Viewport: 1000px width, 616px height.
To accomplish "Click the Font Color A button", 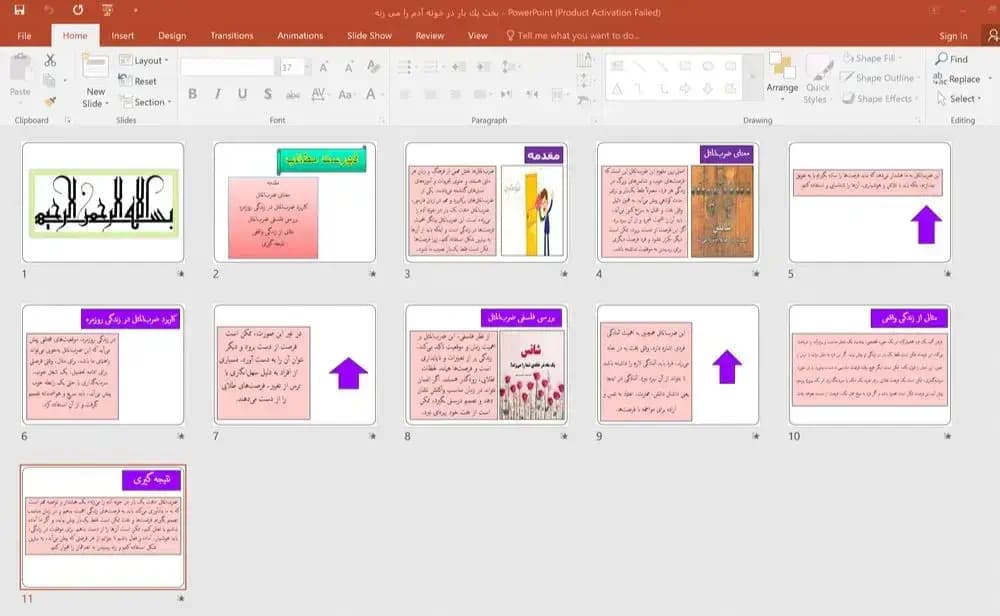I will coord(372,94).
